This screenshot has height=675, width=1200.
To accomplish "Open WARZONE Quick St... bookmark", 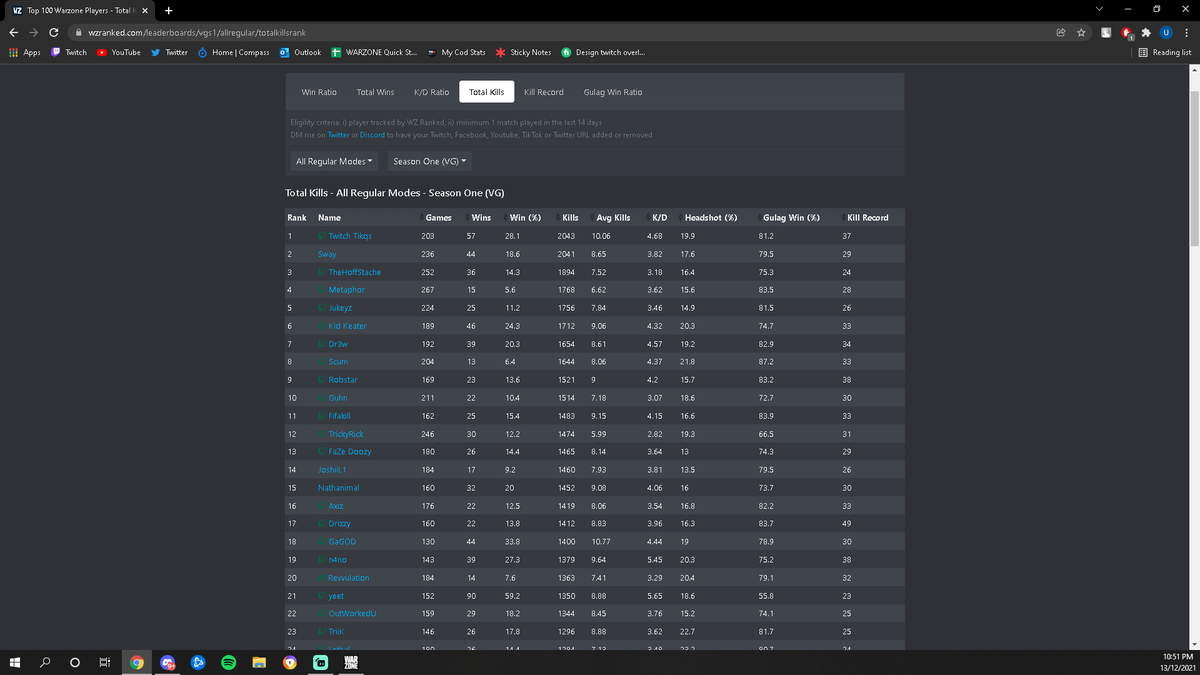I will coord(374,52).
